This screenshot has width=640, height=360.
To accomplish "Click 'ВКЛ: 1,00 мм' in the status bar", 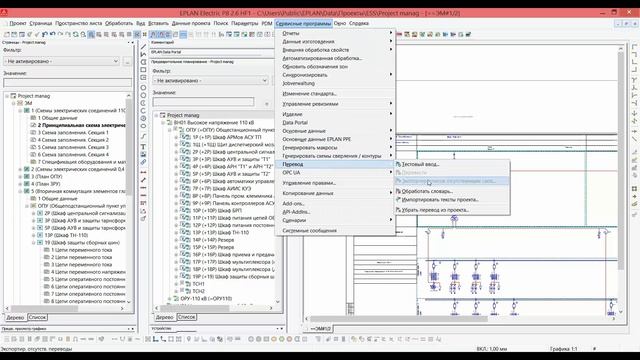I will (x=492, y=349).
